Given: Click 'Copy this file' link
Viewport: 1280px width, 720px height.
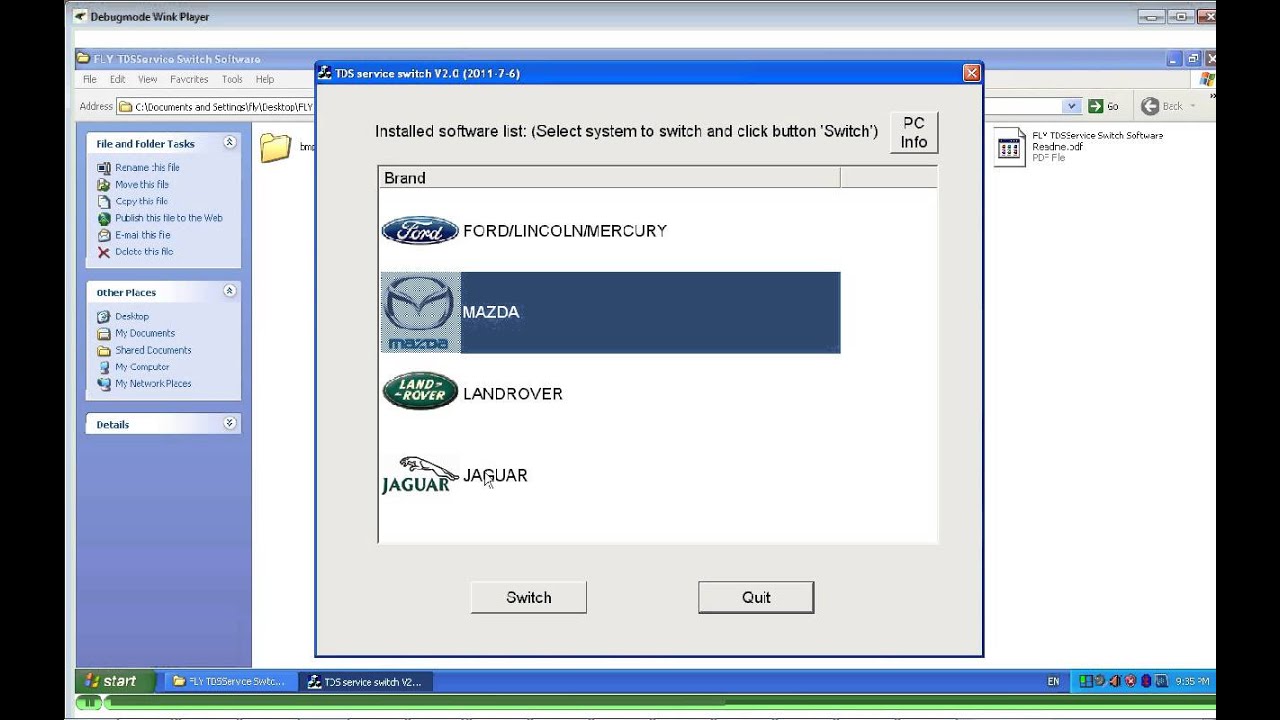Looking at the screenshot, I should point(141,202).
